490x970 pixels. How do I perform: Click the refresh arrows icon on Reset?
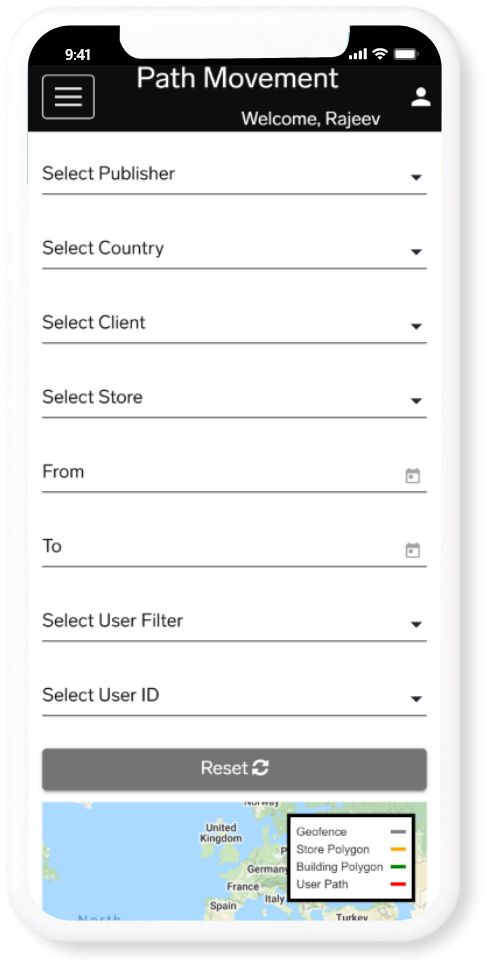point(260,768)
